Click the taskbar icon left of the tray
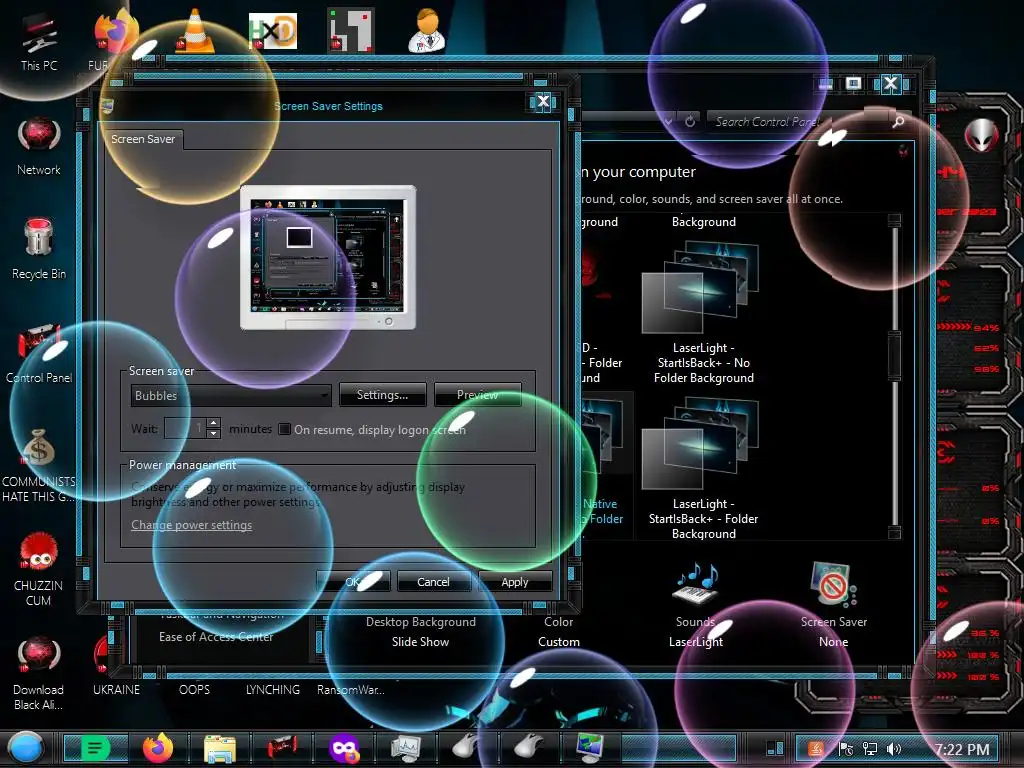1024x768 pixels. tap(775, 748)
